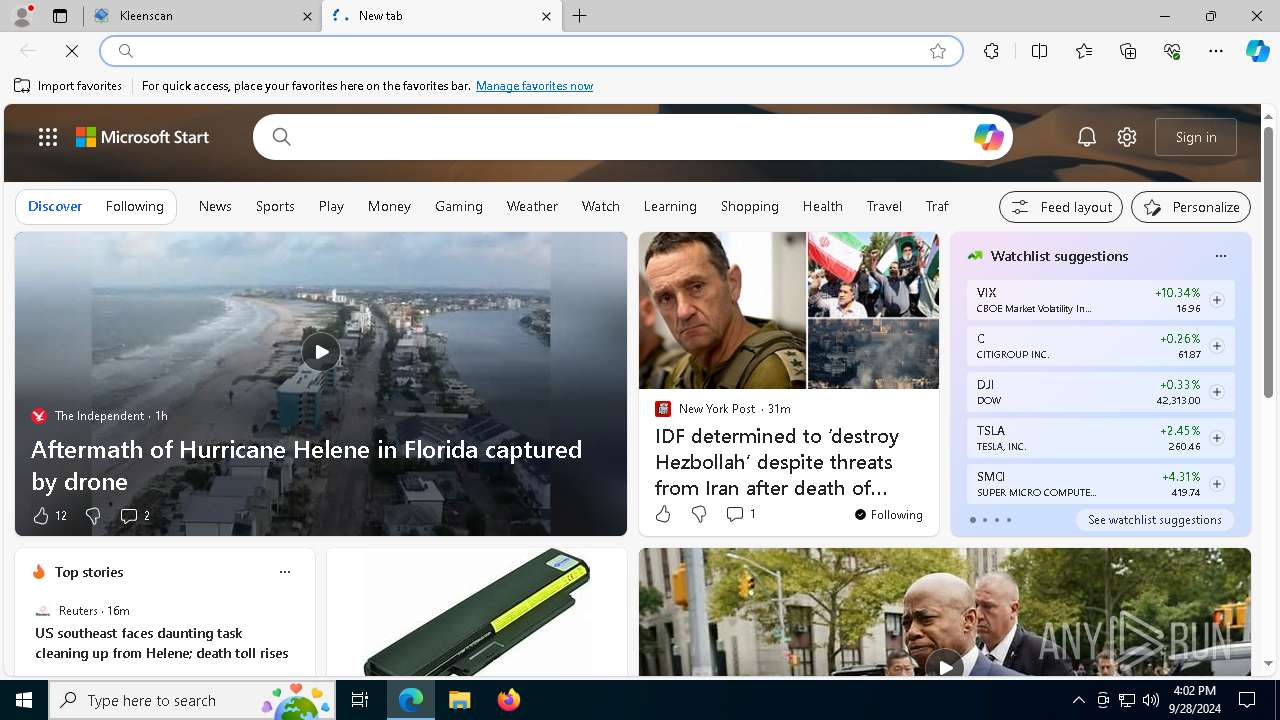Switch to the Following feed
Viewport: 1280px width, 720px height.
tap(134, 206)
